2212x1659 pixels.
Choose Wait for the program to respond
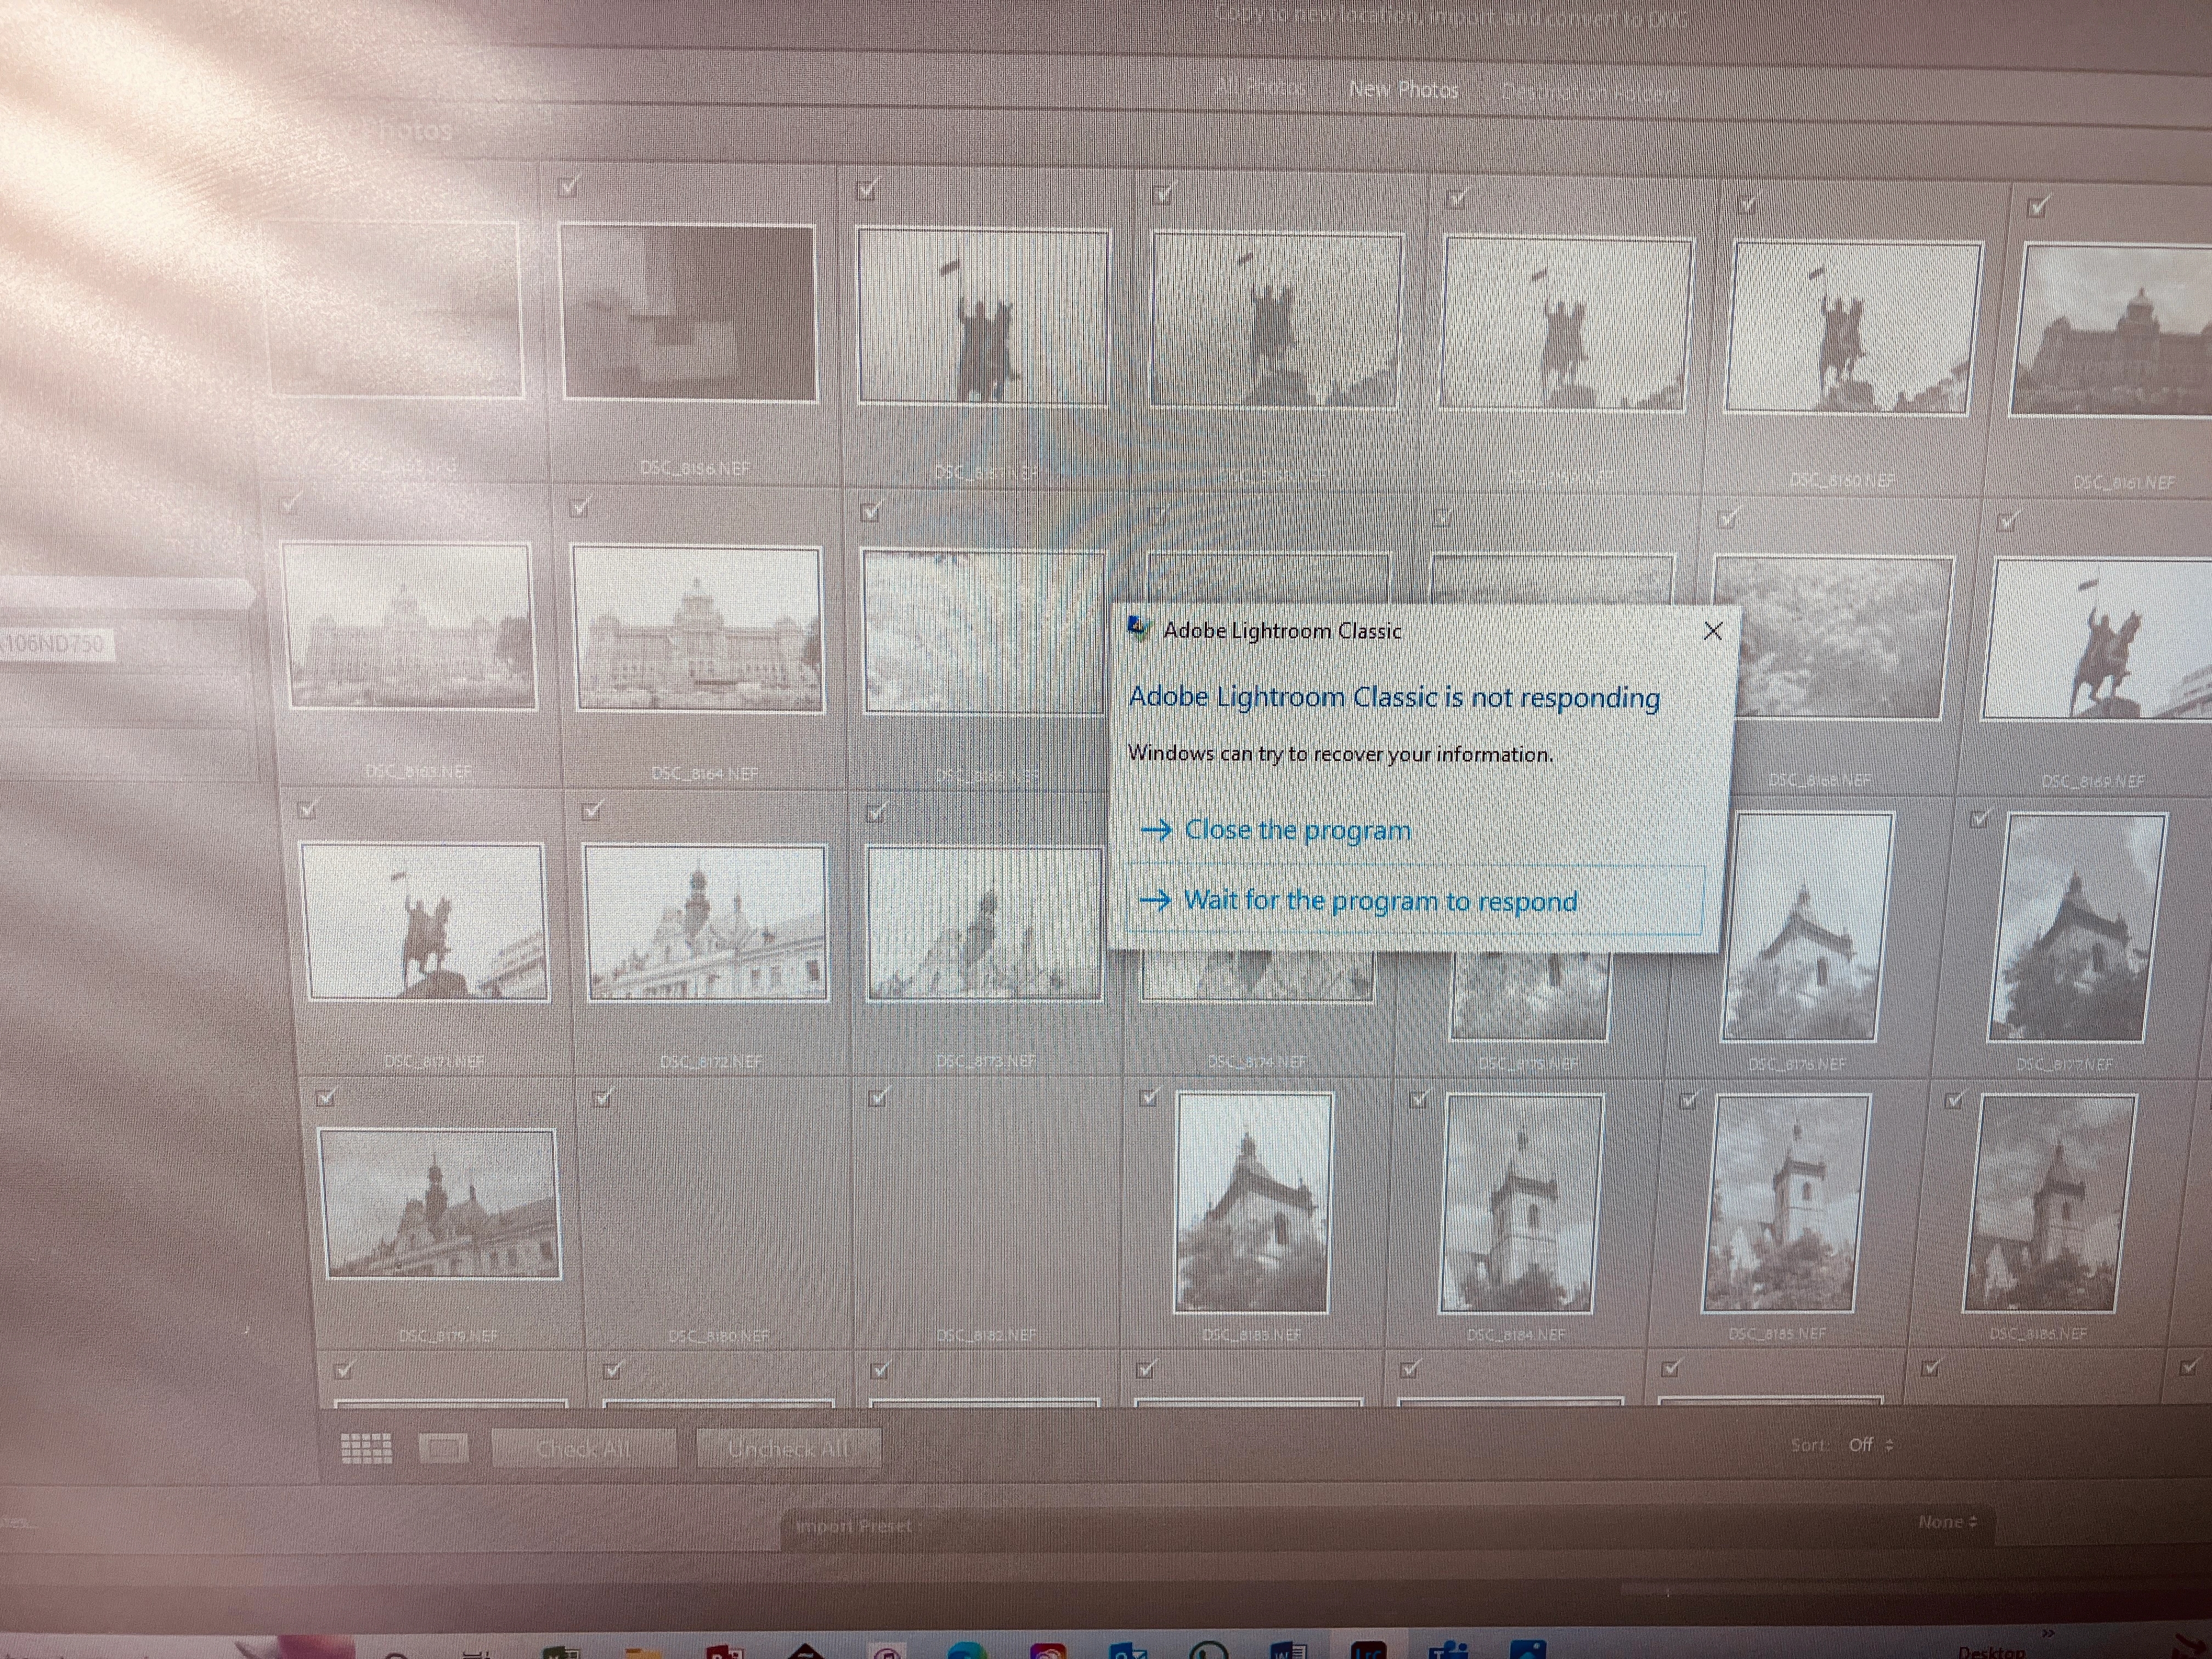coord(1380,901)
